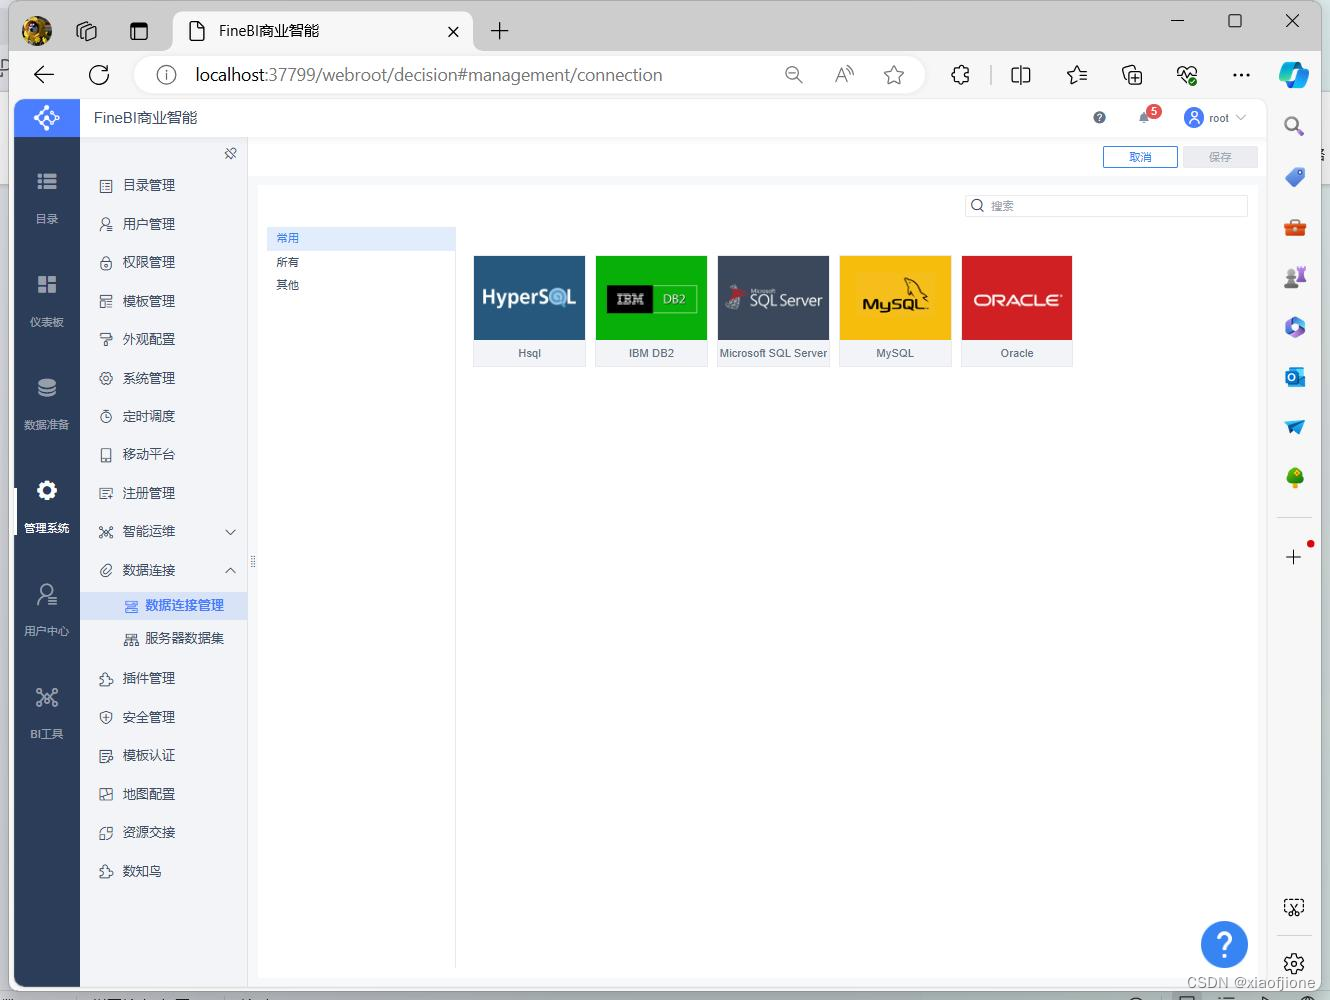
Task: Open notifications bell with 5 badge
Action: tap(1147, 116)
